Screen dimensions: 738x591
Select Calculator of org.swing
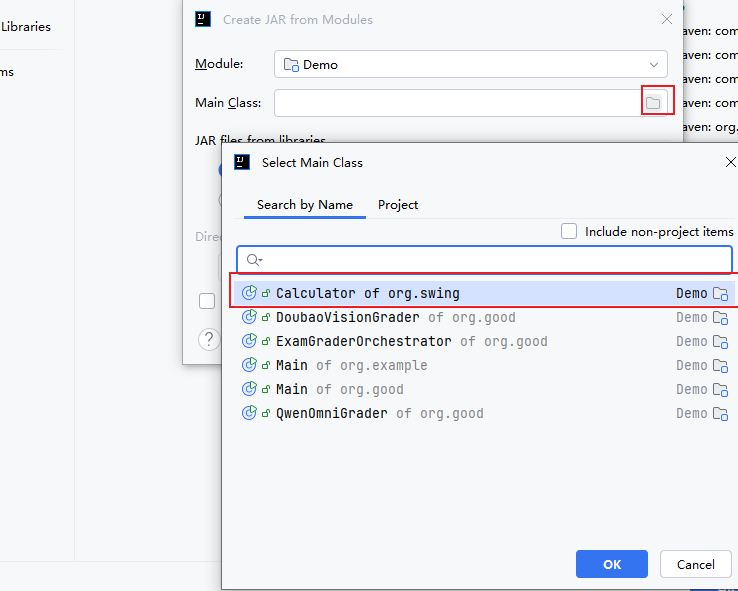point(484,293)
